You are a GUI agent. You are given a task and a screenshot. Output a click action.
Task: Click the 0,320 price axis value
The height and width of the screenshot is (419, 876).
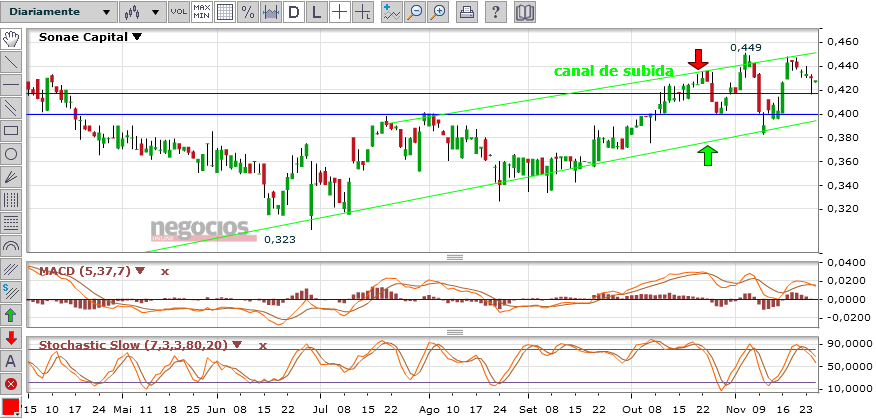click(842, 209)
